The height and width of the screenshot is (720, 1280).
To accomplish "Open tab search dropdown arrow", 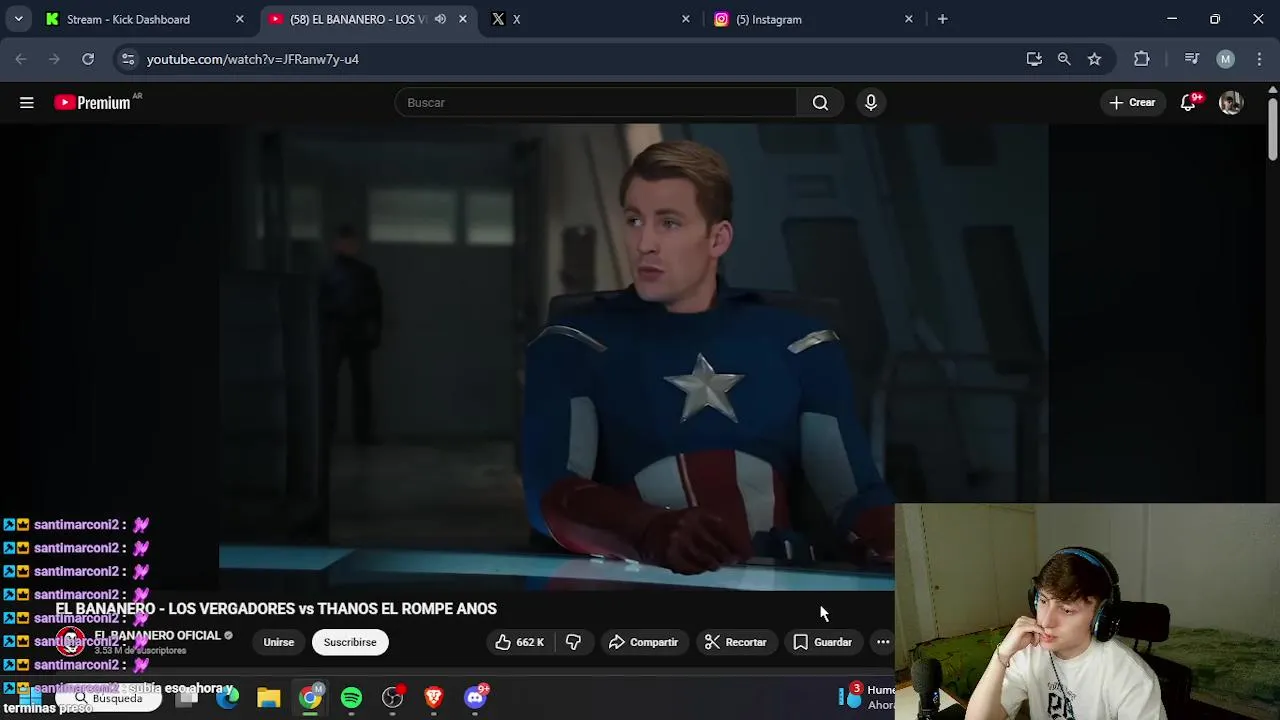I will (x=18, y=19).
